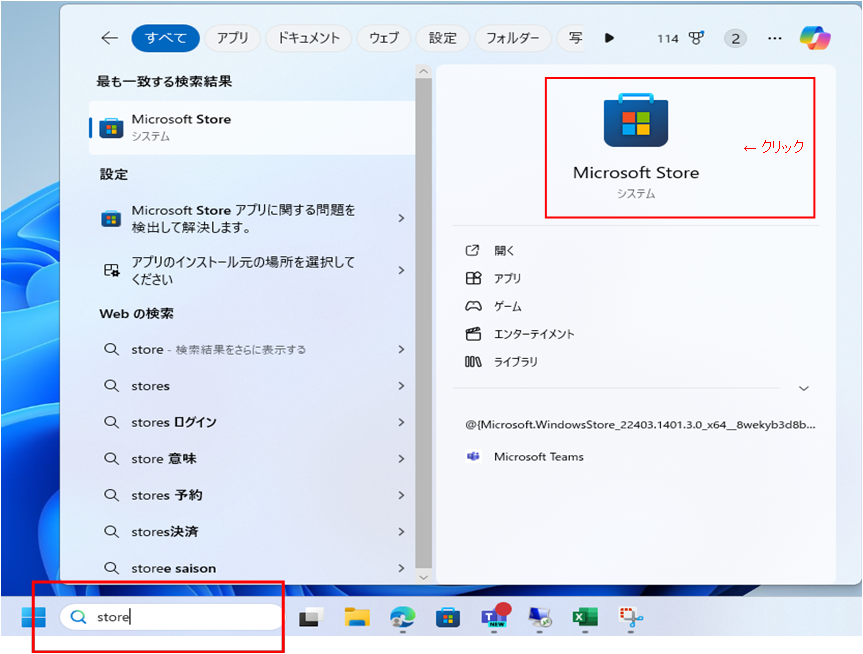Expand arrow beside 'stores' suggestion
This screenshot has height=654, width=863.
point(401,386)
